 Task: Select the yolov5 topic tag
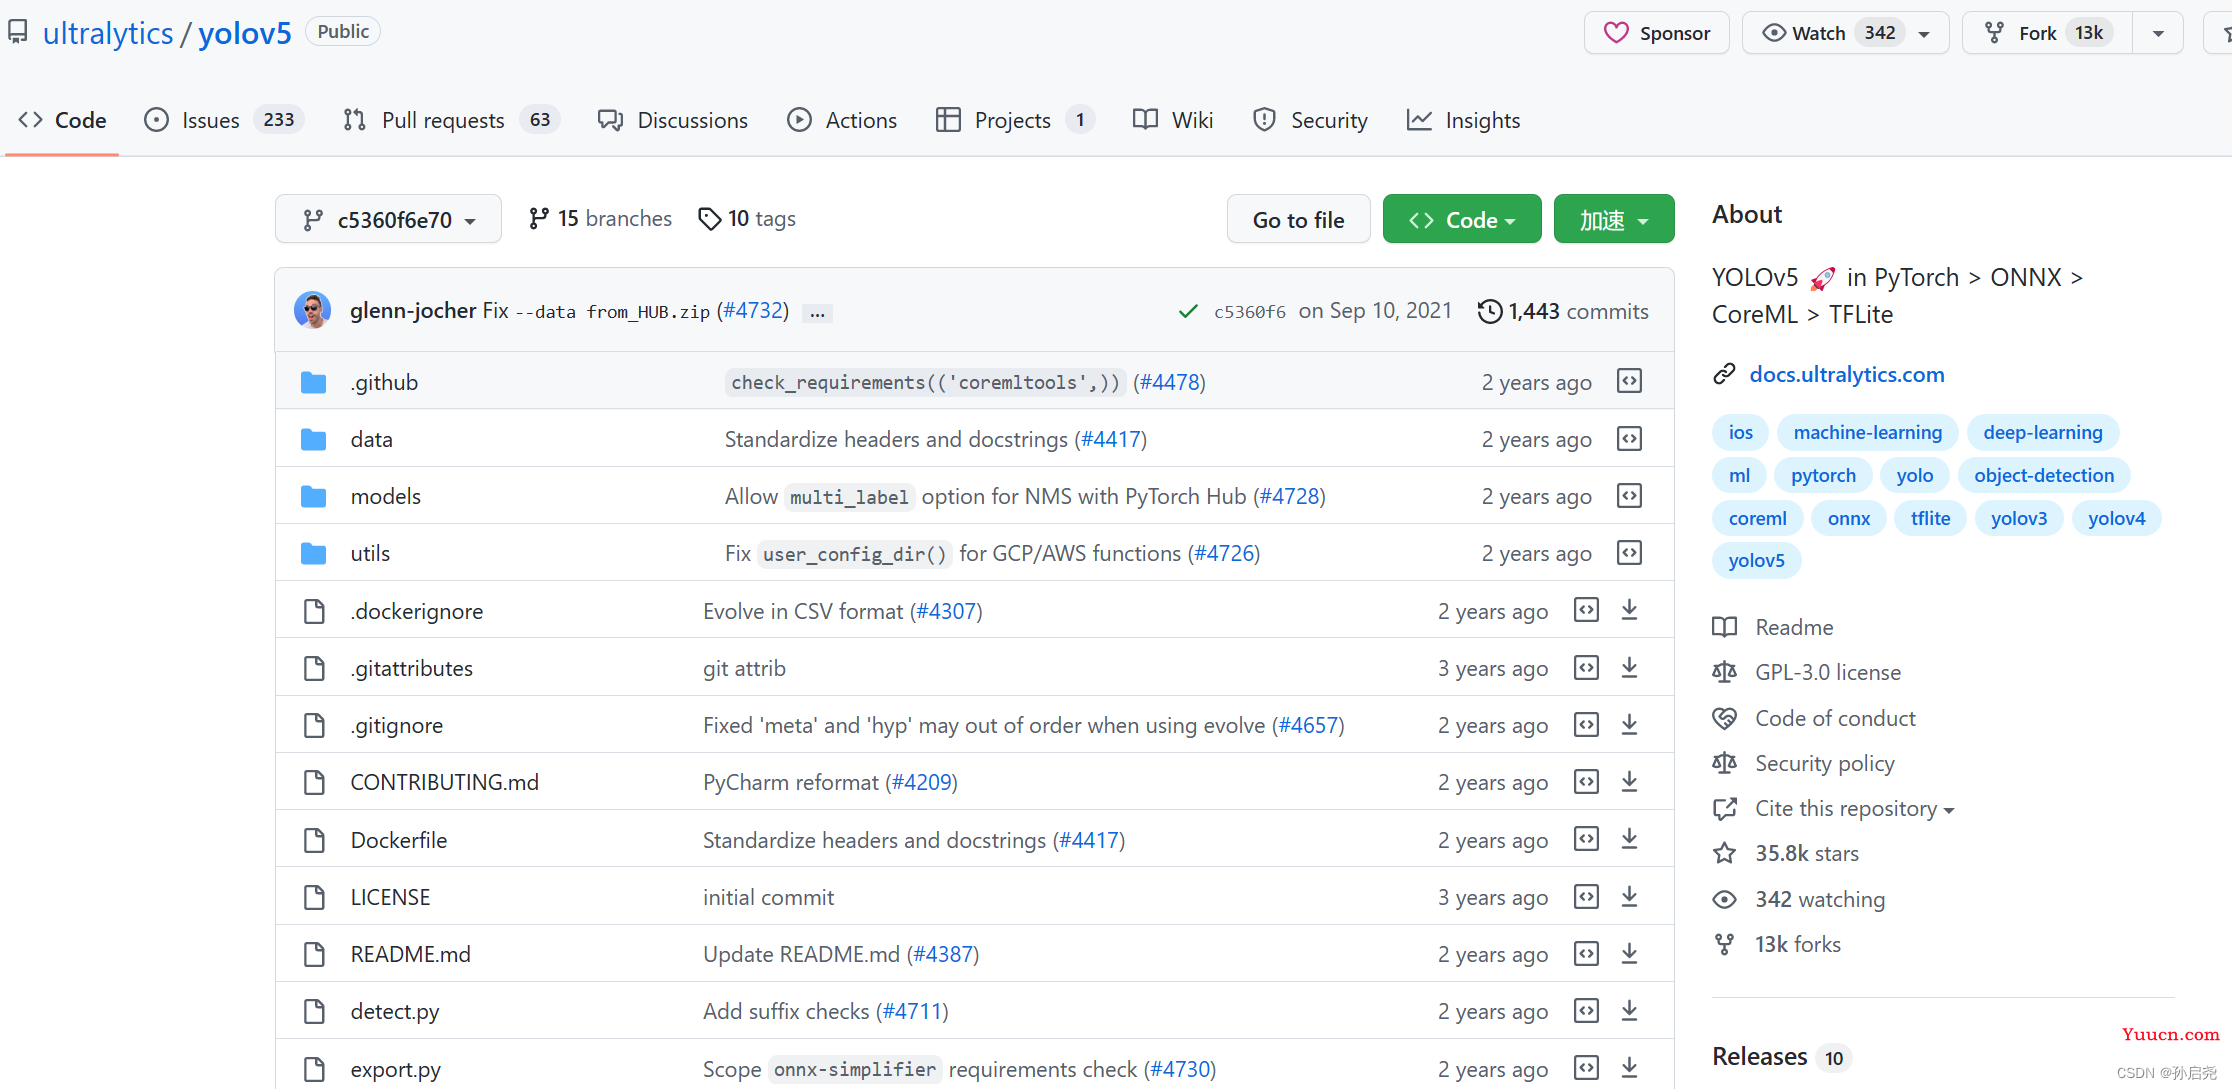coord(1756,560)
